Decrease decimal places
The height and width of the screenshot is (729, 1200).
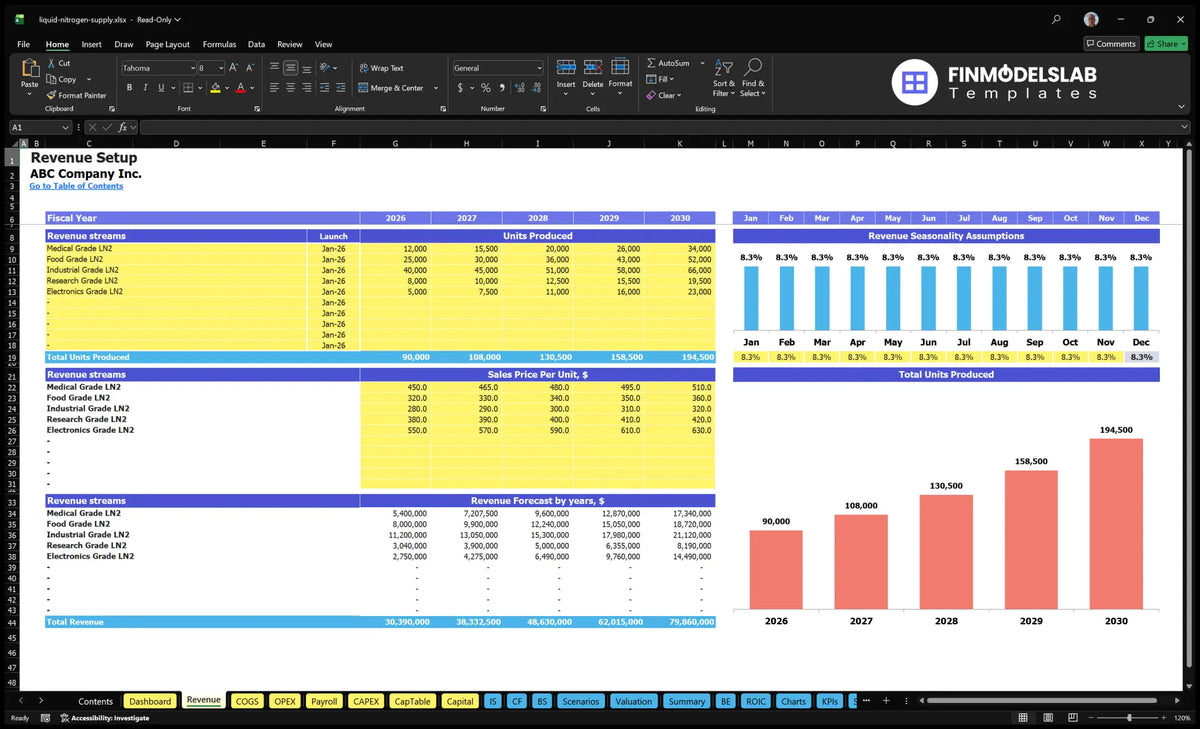(x=534, y=88)
